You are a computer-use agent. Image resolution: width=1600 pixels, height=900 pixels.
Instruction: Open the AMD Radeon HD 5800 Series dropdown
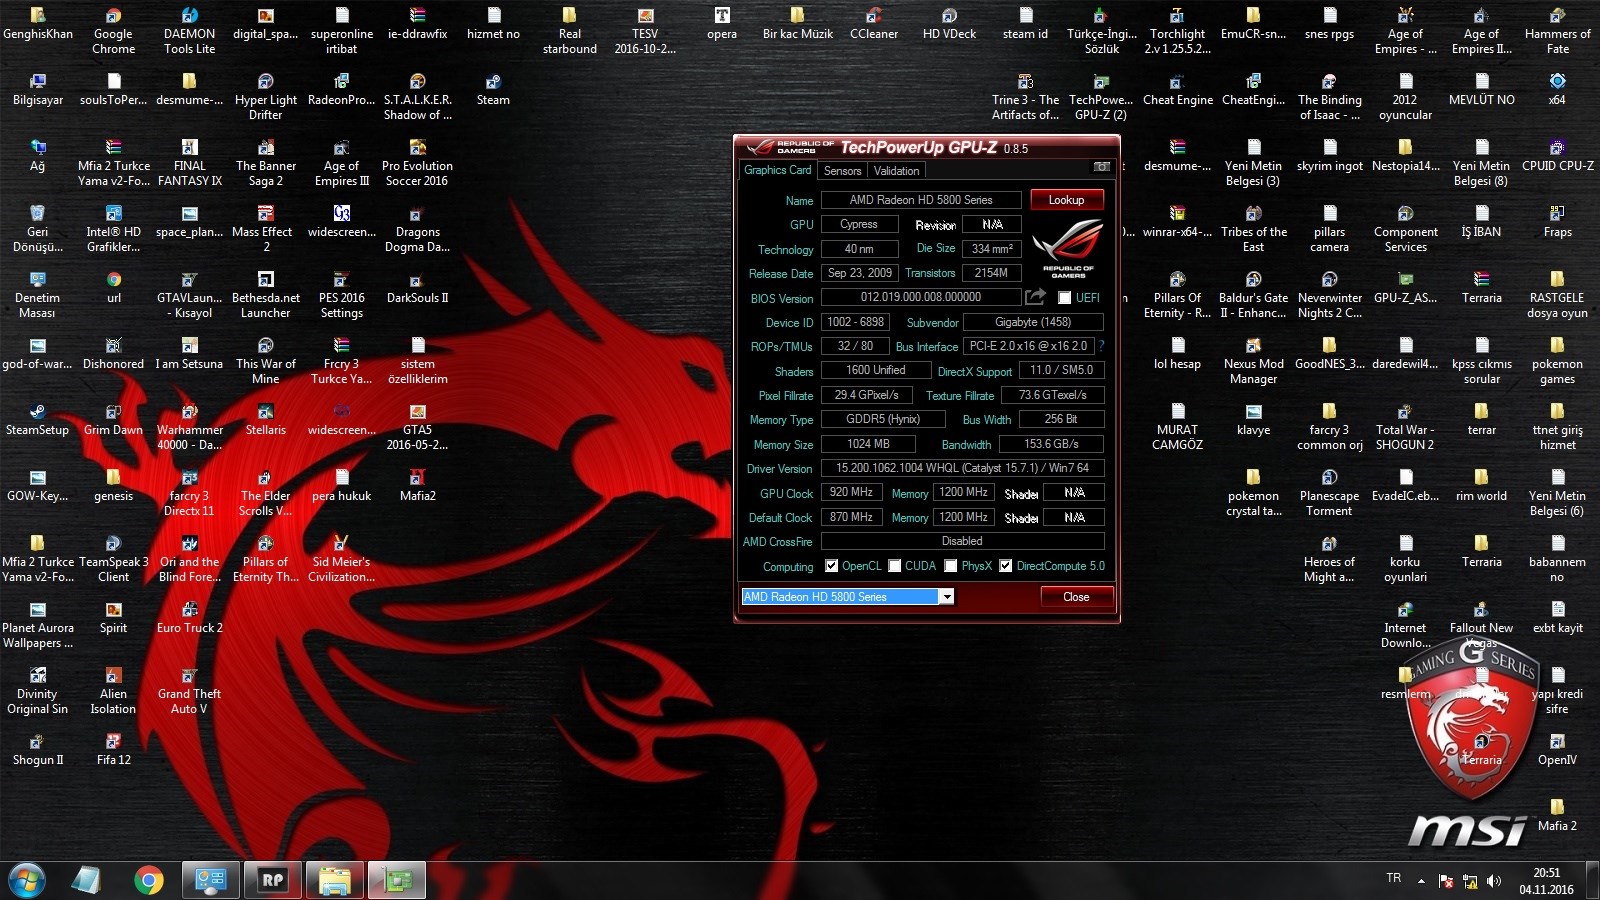click(945, 597)
